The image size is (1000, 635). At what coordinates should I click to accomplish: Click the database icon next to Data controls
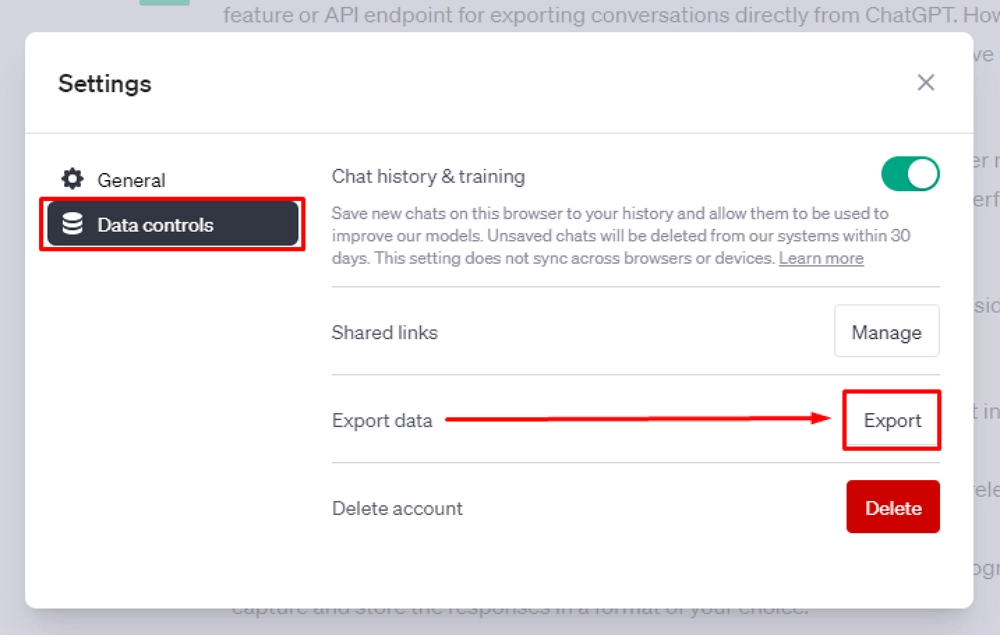pos(73,224)
